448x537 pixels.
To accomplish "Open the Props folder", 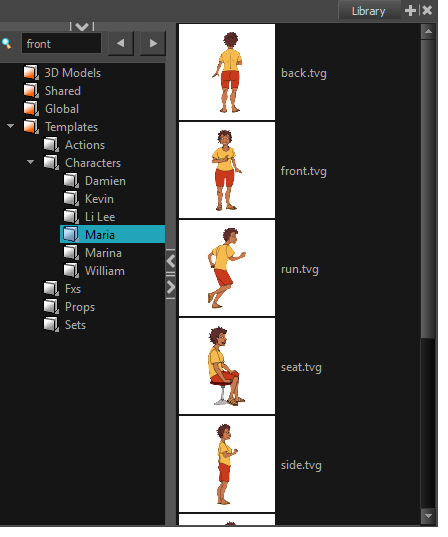I will pyautogui.click(x=80, y=307).
